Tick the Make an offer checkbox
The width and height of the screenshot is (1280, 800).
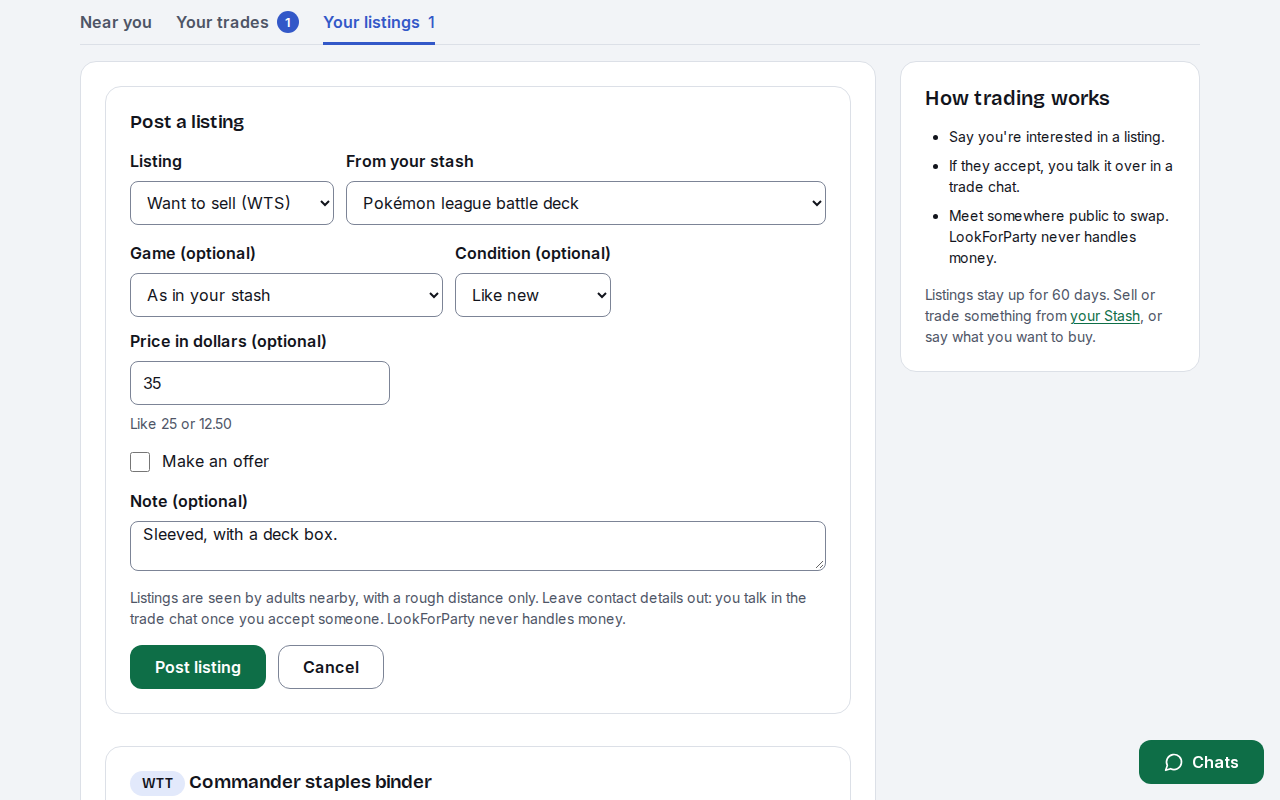(x=140, y=462)
